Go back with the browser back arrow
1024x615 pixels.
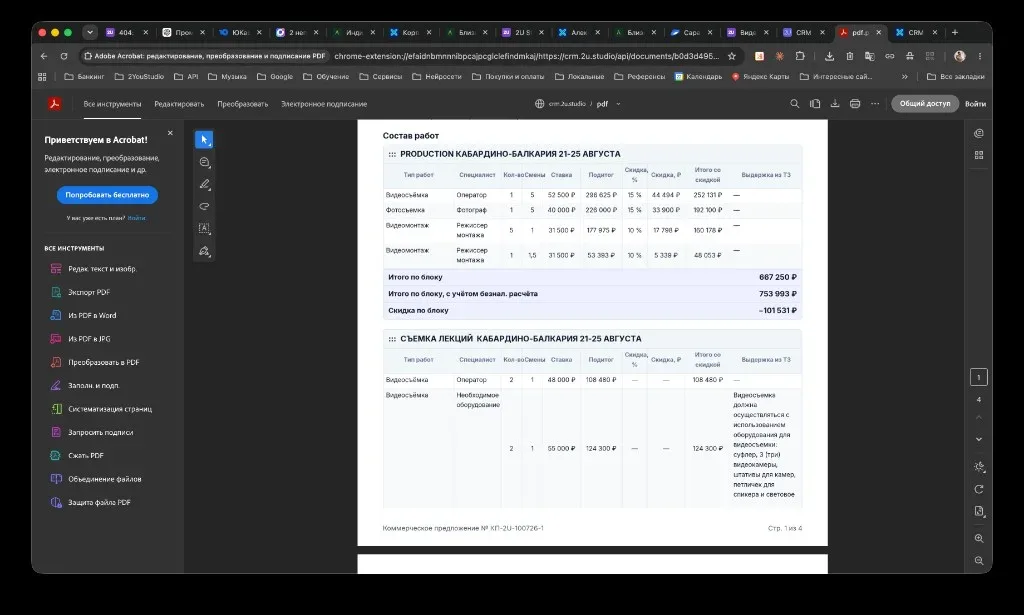tap(44, 56)
